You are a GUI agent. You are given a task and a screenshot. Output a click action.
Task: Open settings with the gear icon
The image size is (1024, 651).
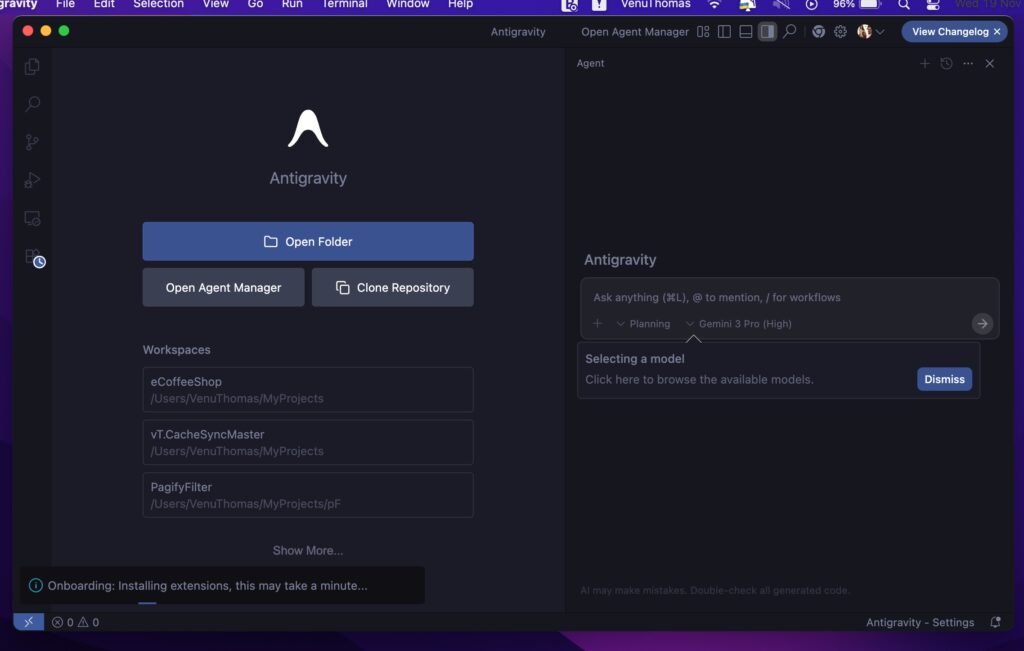pyautogui.click(x=840, y=32)
